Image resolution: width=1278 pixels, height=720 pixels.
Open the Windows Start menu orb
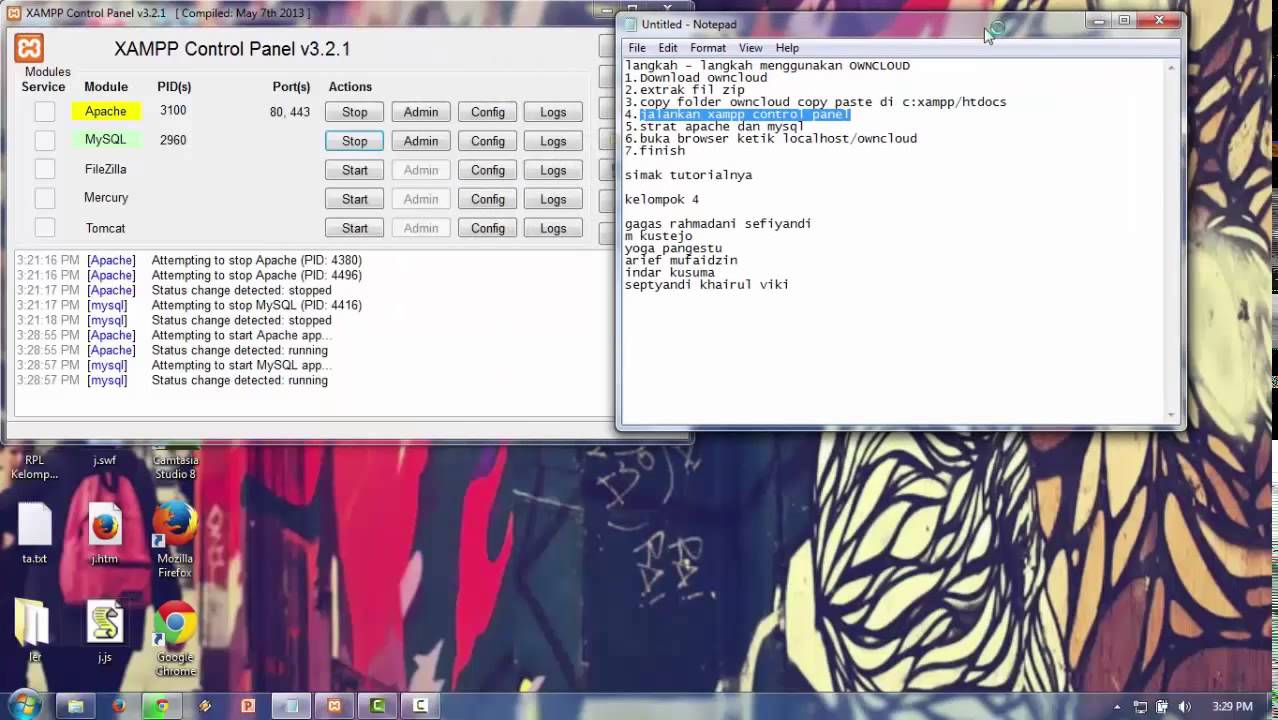click(23, 705)
